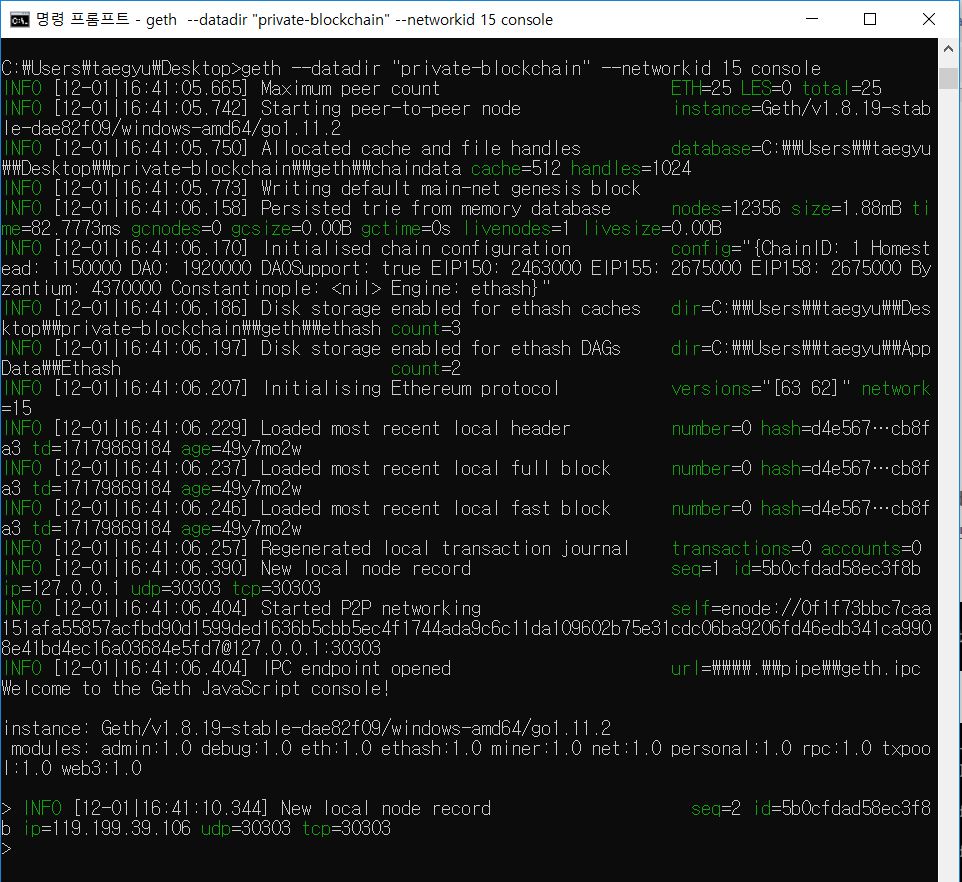Click the 'cache=512' value
Image resolution: width=962 pixels, height=882 pixels.
click(x=516, y=169)
